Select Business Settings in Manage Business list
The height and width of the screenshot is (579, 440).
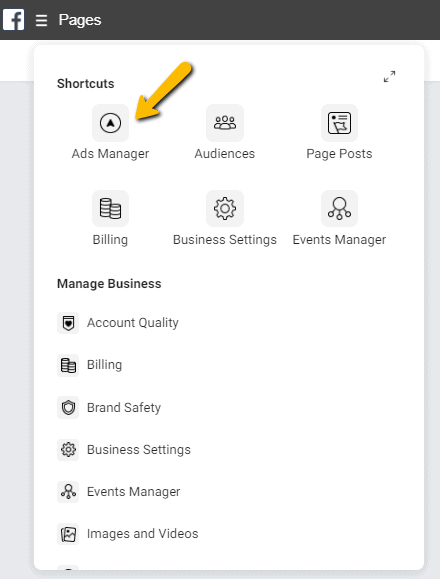coord(139,450)
